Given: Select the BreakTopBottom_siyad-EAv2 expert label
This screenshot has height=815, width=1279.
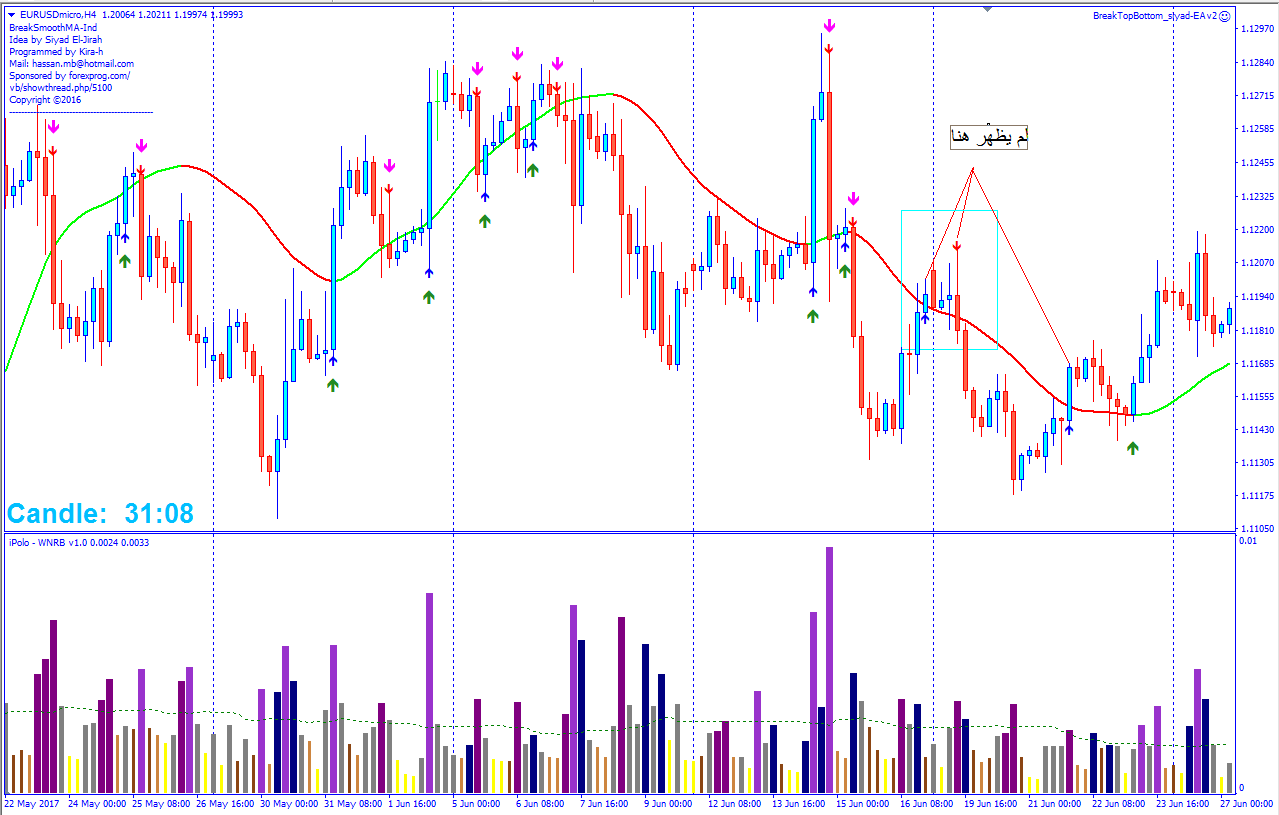Looking at the screenshot, I should 1154,16.
